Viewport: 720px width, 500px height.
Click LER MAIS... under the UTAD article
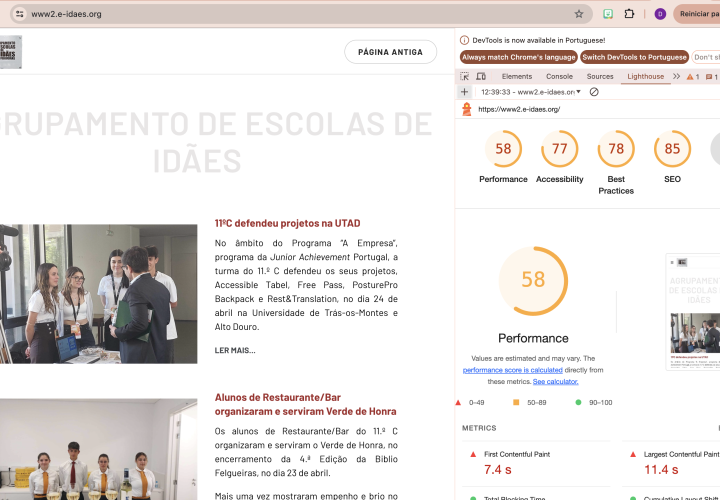point(235,350)
